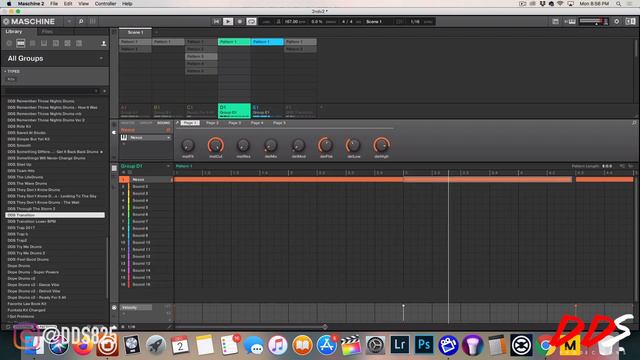The image size is (640, 360).
Task: Open the mixer view icon in header
Action: pos(93,21)
